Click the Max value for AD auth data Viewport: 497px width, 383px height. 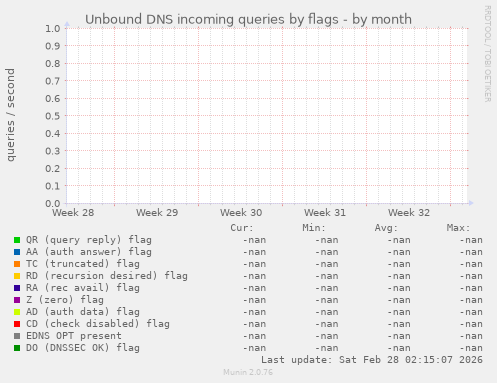click(471, 312)
